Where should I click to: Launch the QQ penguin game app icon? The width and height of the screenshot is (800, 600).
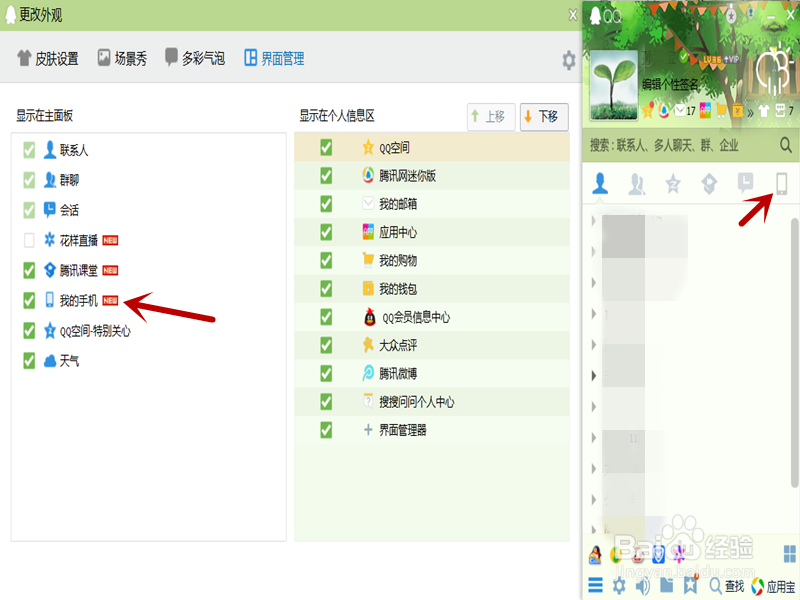click(595, 555)
